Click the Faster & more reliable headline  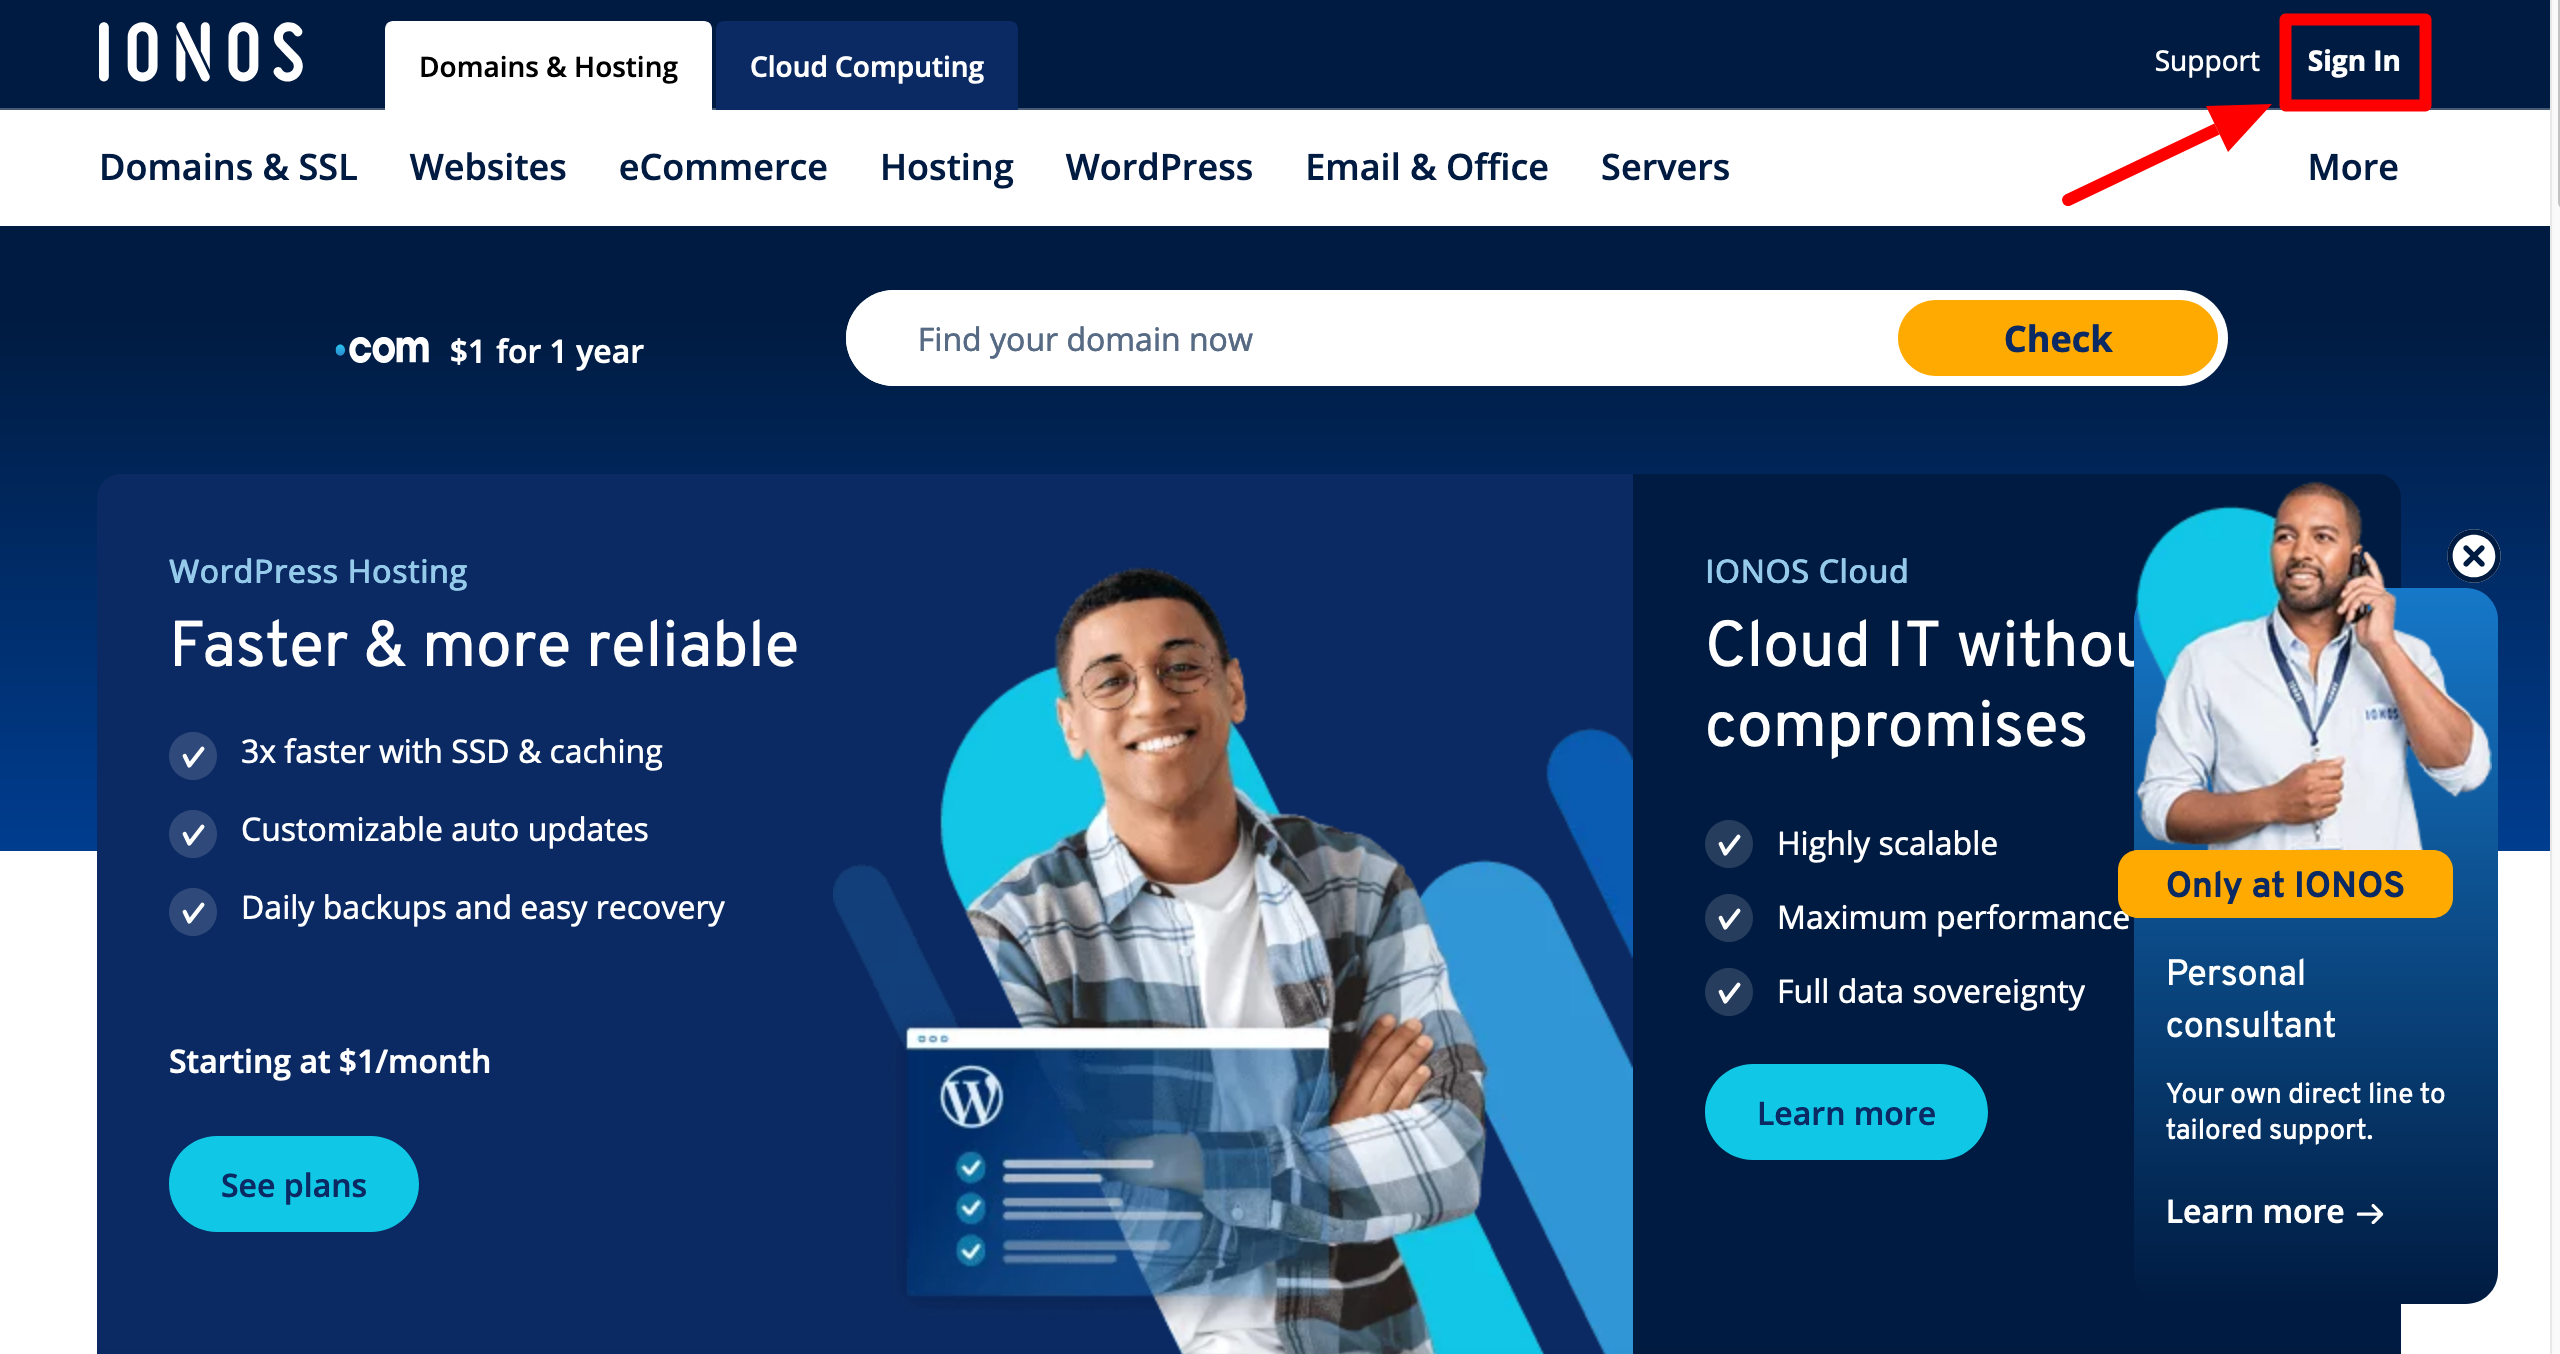pyautogui.click(x=484, y=644)
